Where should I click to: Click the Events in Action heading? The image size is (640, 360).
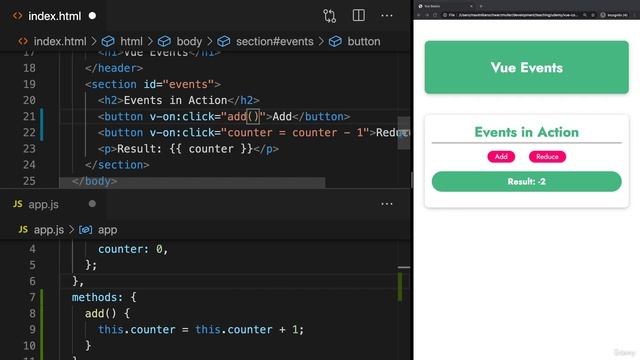pos(527,132)
